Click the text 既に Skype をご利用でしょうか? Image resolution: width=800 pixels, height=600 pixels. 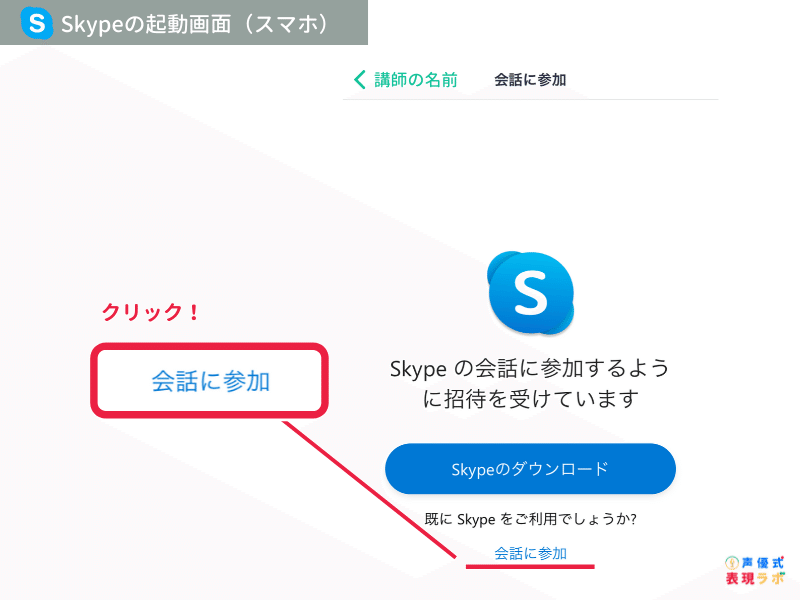point(529,517)
